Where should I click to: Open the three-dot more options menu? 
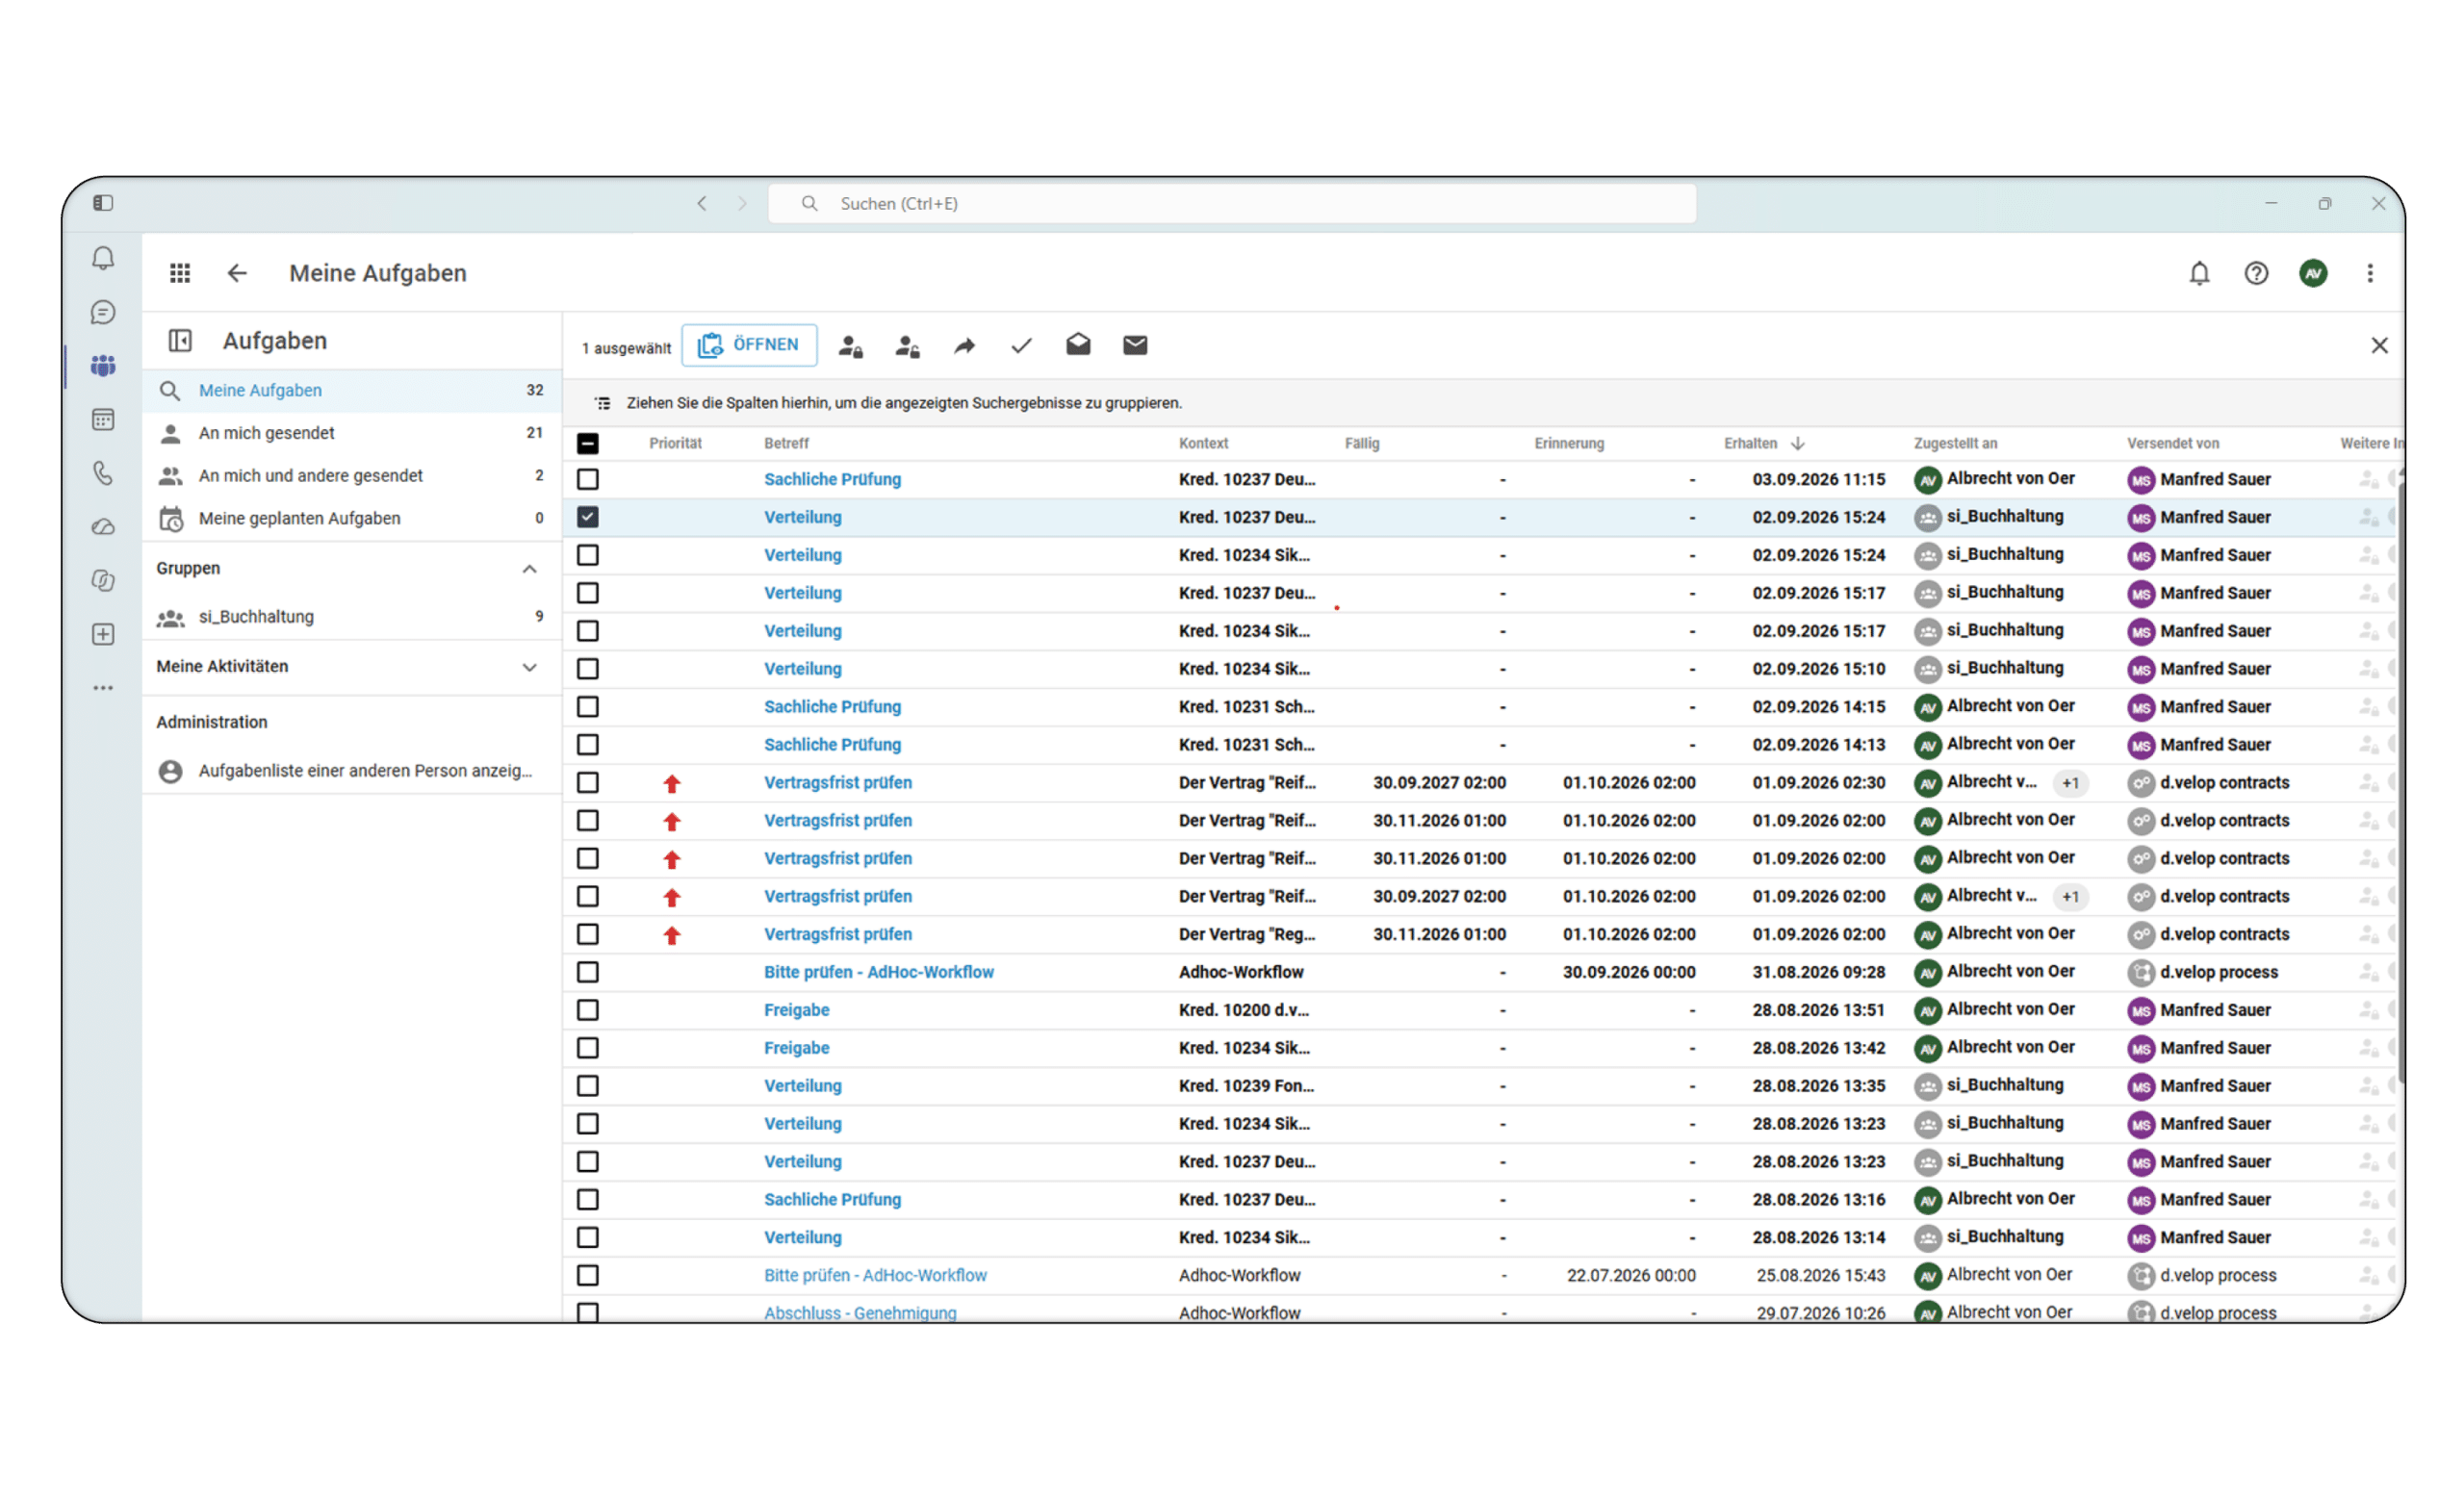click(2370, 273)
